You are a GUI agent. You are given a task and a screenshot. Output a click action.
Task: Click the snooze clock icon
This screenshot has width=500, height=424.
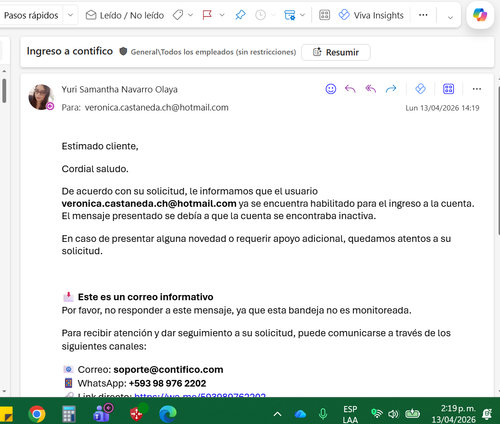260,15
